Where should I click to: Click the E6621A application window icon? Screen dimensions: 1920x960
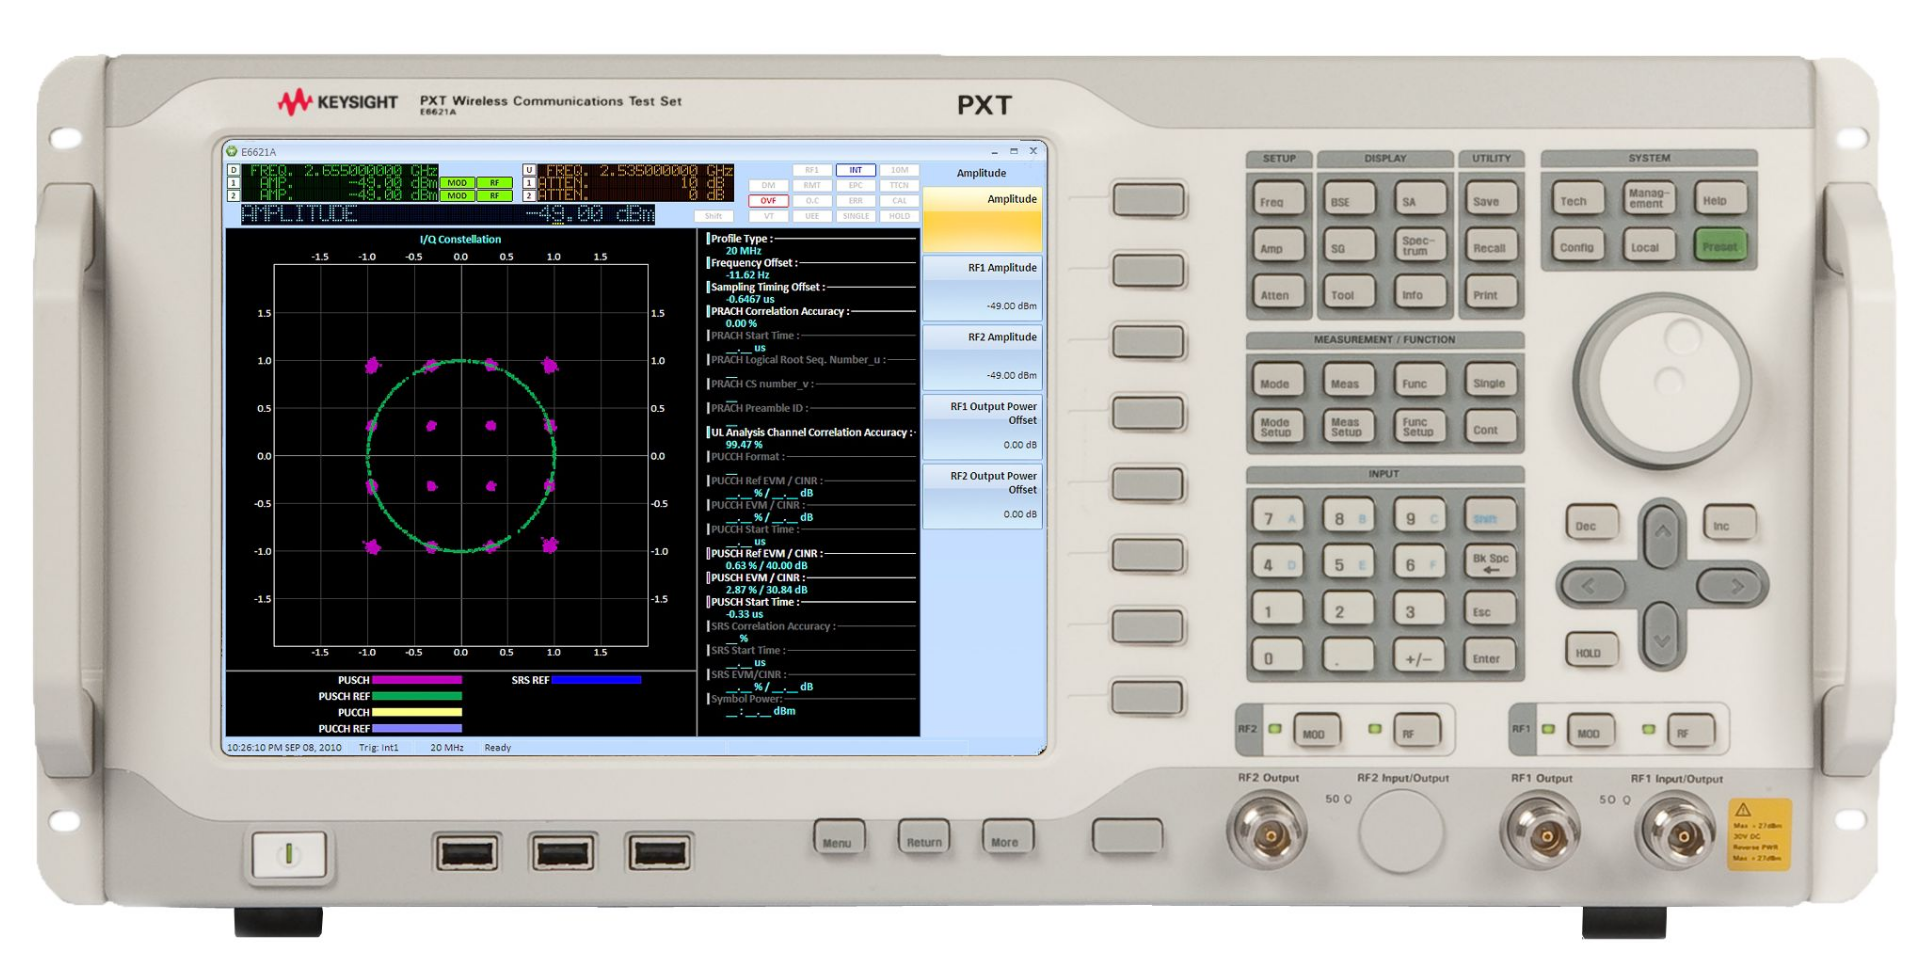click(x=232, y=152)
